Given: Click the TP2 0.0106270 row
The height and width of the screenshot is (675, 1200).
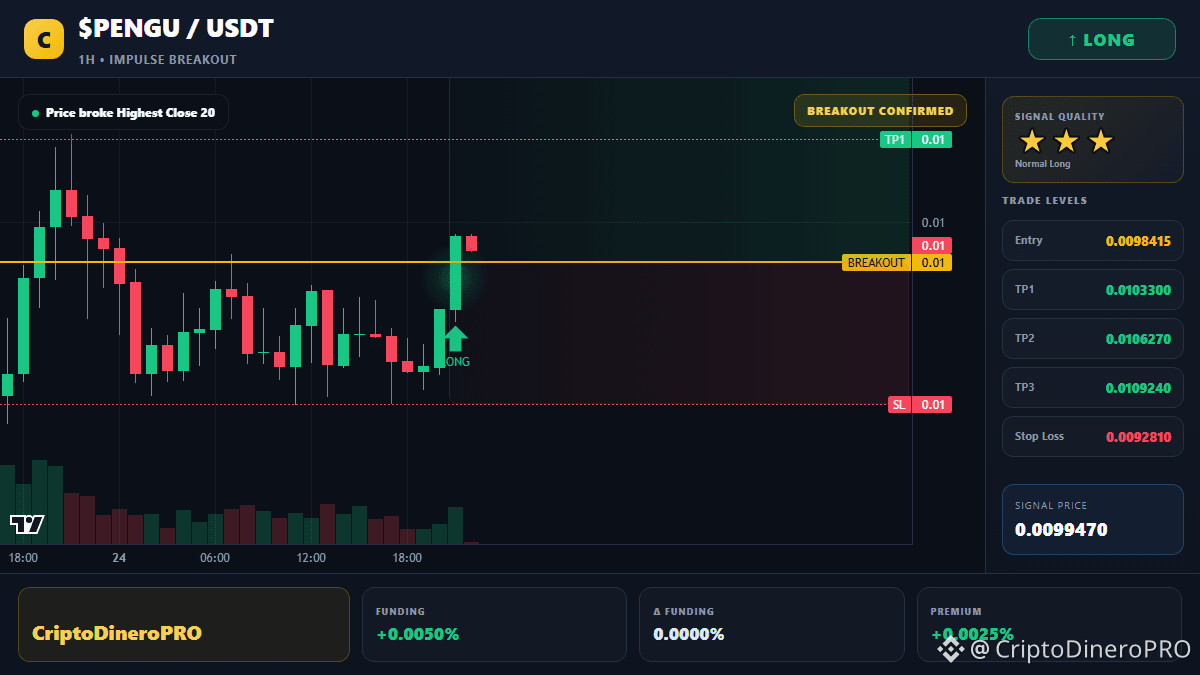Looking at the screenshot, I should (x=1092, y=338).
